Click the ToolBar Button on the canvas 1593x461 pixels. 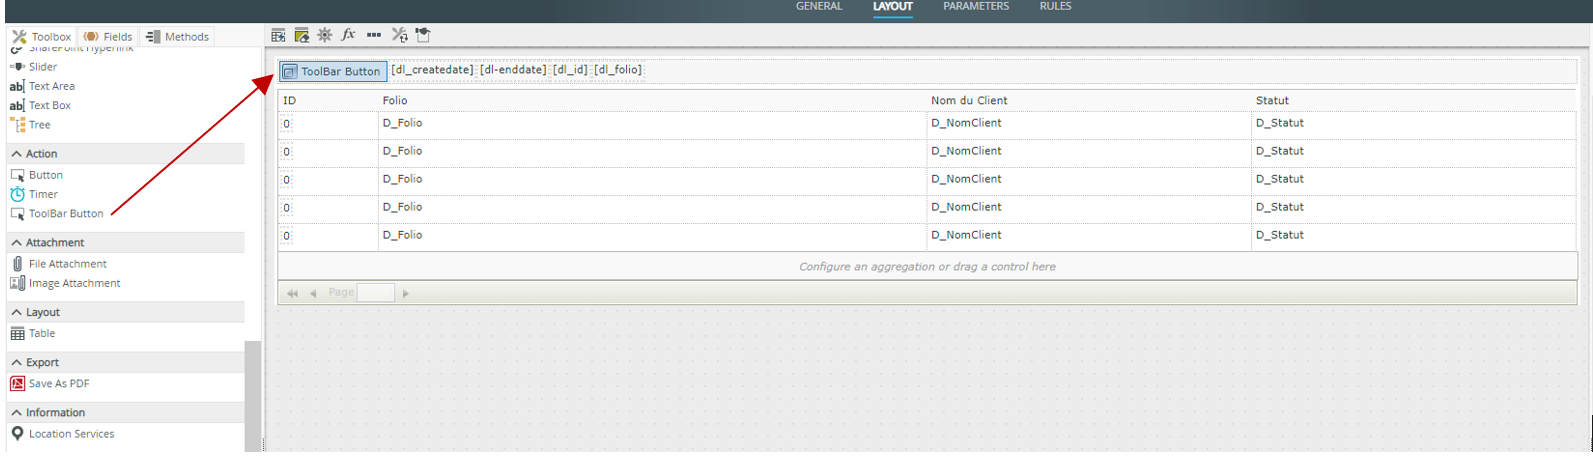(x=332, y=71)
